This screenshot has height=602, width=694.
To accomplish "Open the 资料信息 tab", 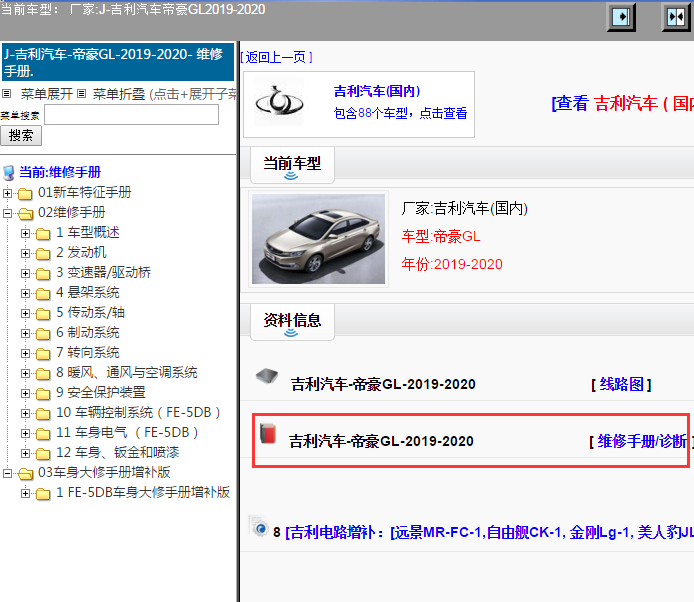I will [292, 321].
